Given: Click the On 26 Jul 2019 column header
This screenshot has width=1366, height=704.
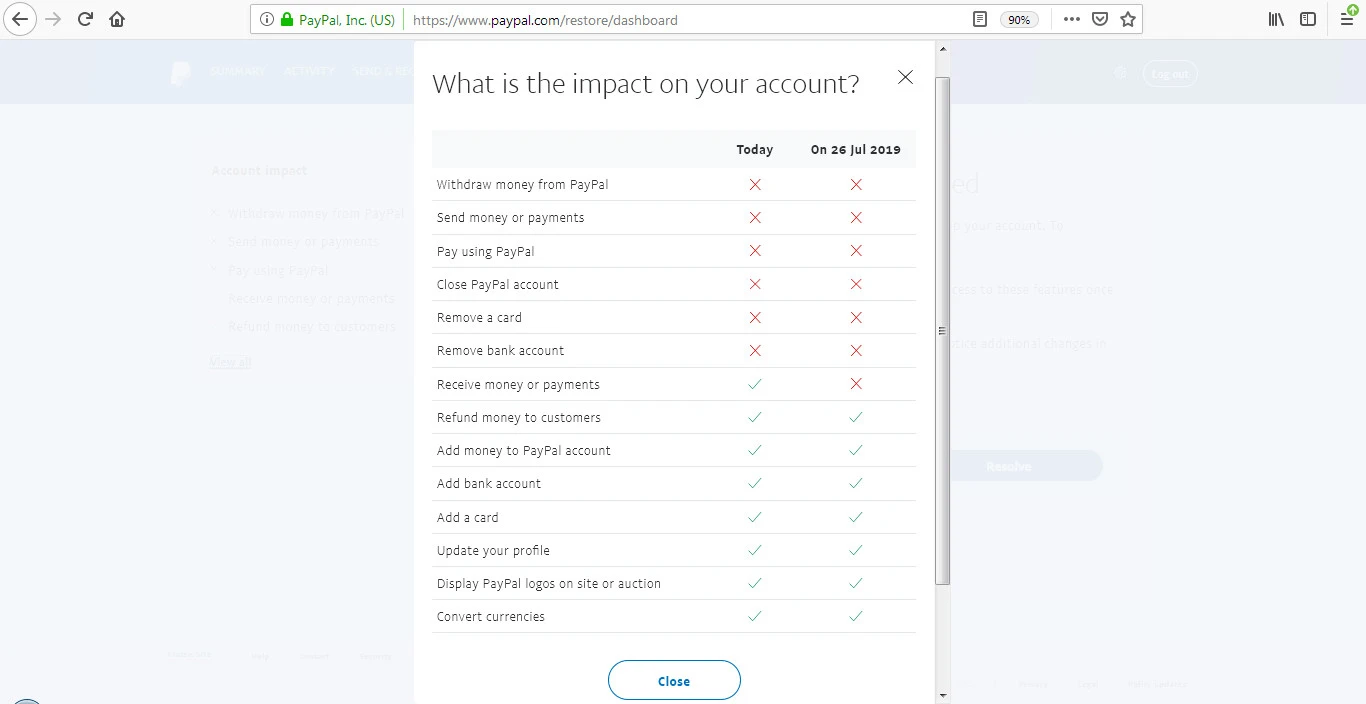Looking at the screenshot, I should (855, 149).
